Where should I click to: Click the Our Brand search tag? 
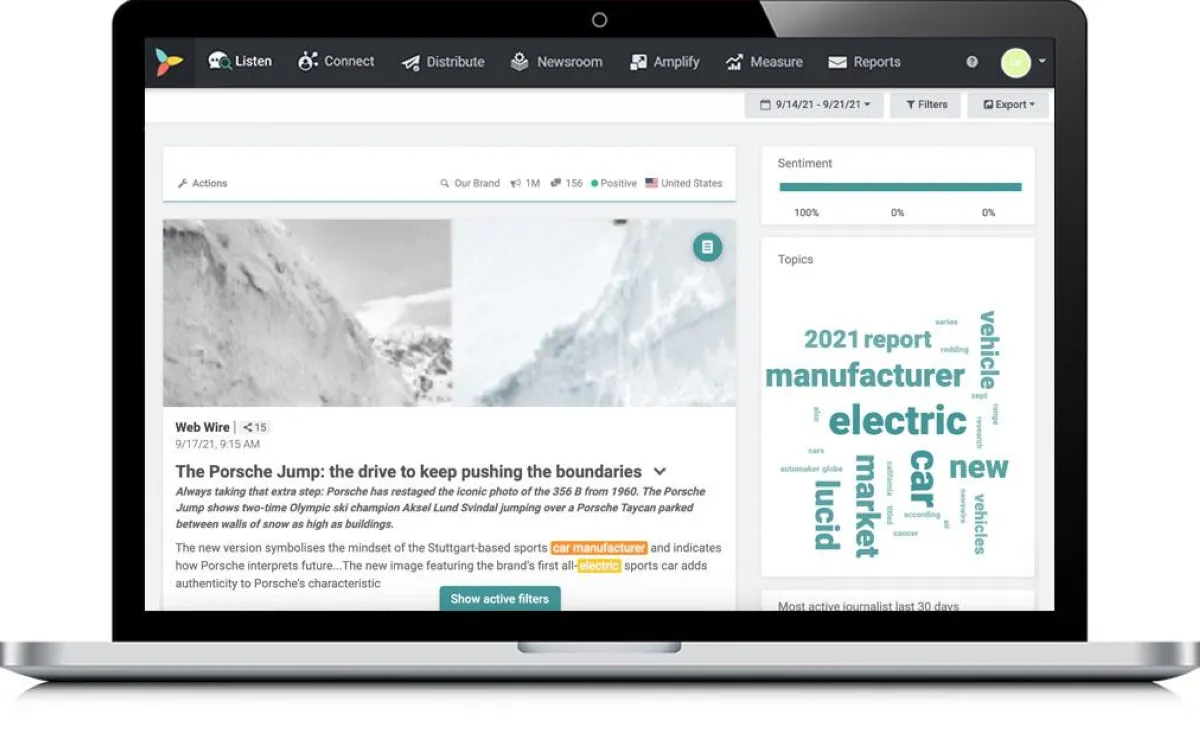[x=470, y=183]
